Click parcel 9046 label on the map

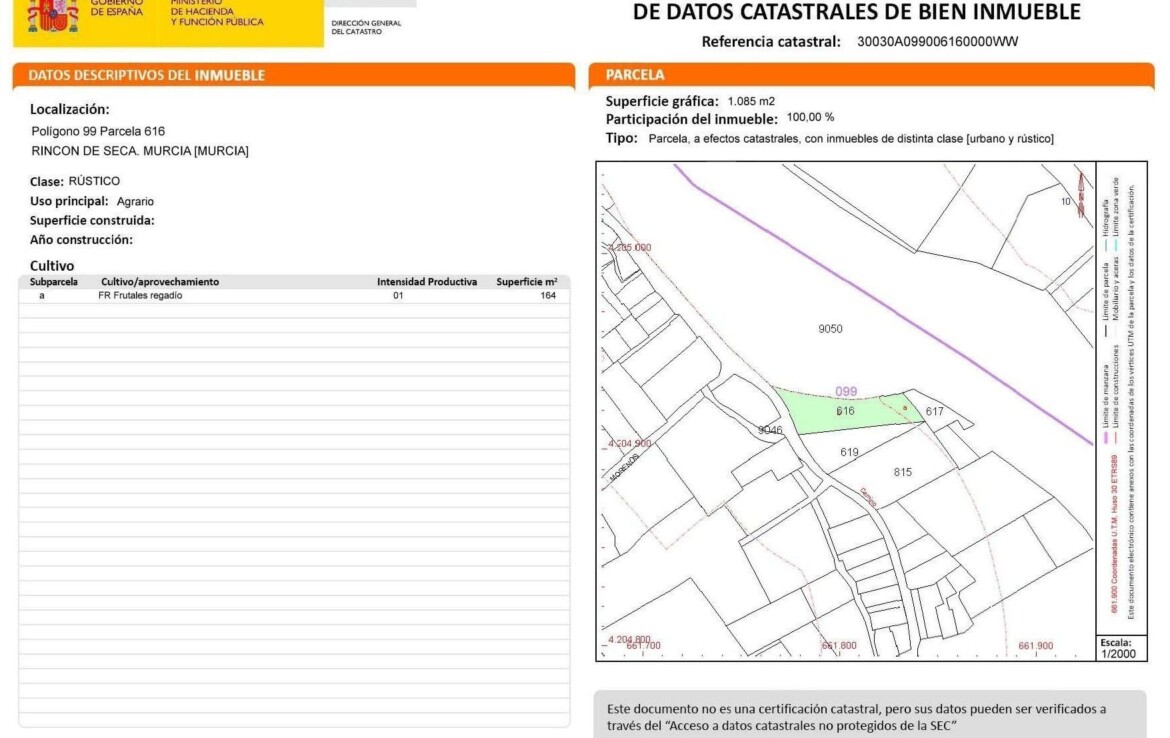point(769,430)
